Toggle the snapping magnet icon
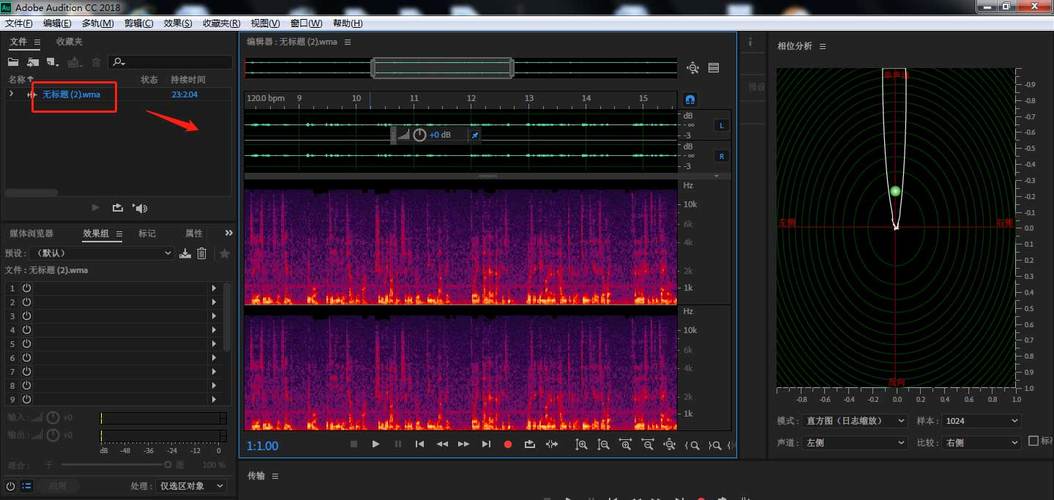This screenshot has height=500, width=1054. tap(690, 99)
